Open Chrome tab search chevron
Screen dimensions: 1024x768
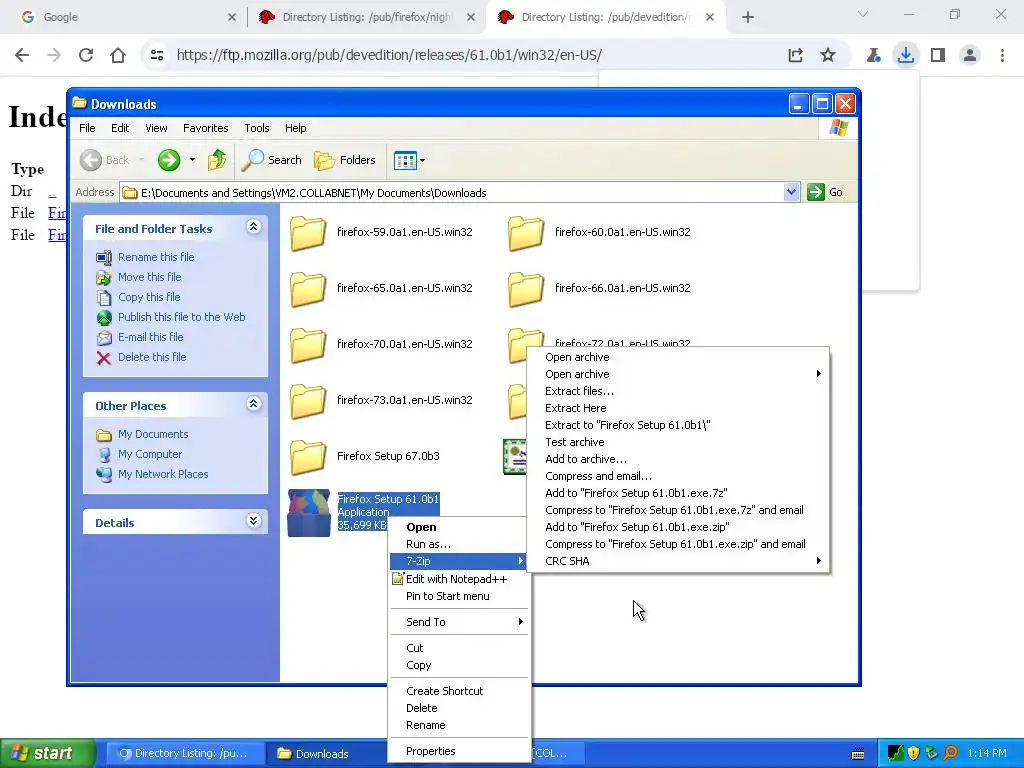point(862,14)
